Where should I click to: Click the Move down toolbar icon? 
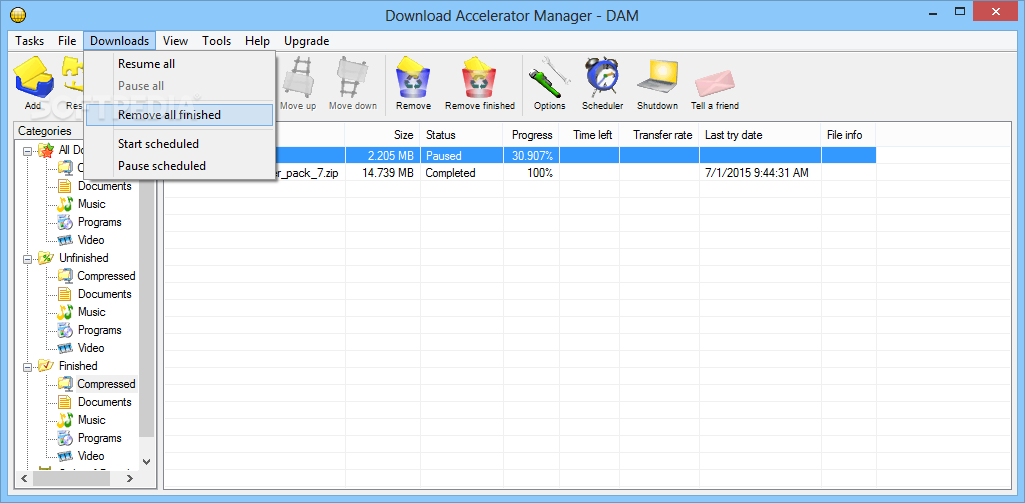[352, 78]
